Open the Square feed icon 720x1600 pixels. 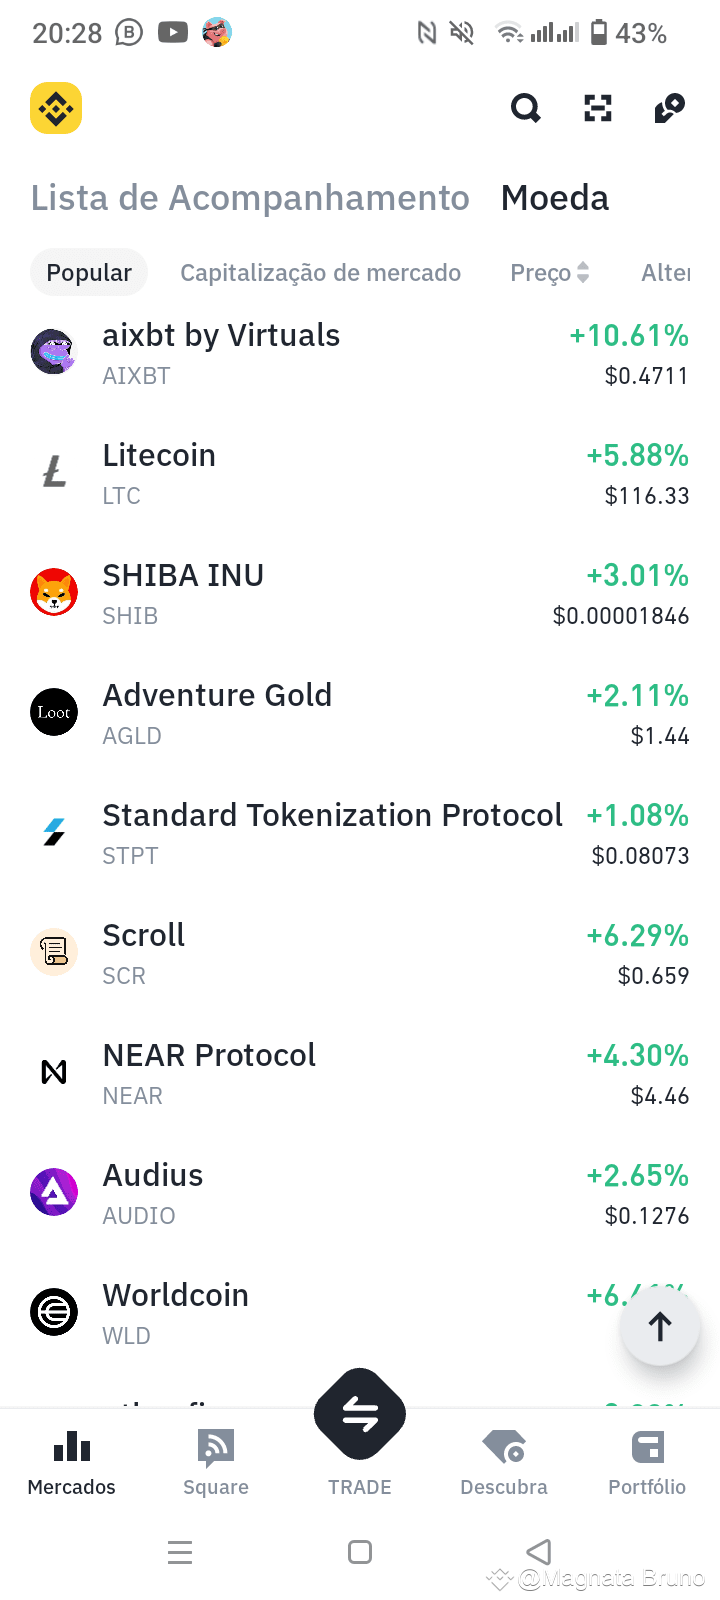click(216, 1447)
